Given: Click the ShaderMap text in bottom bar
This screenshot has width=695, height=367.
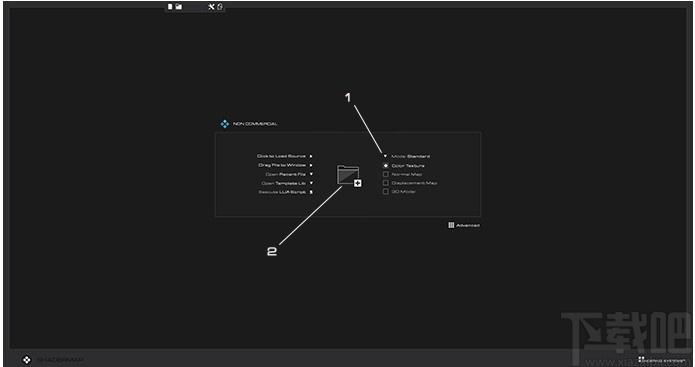Looking at the screenshot, I should point(60,360).
